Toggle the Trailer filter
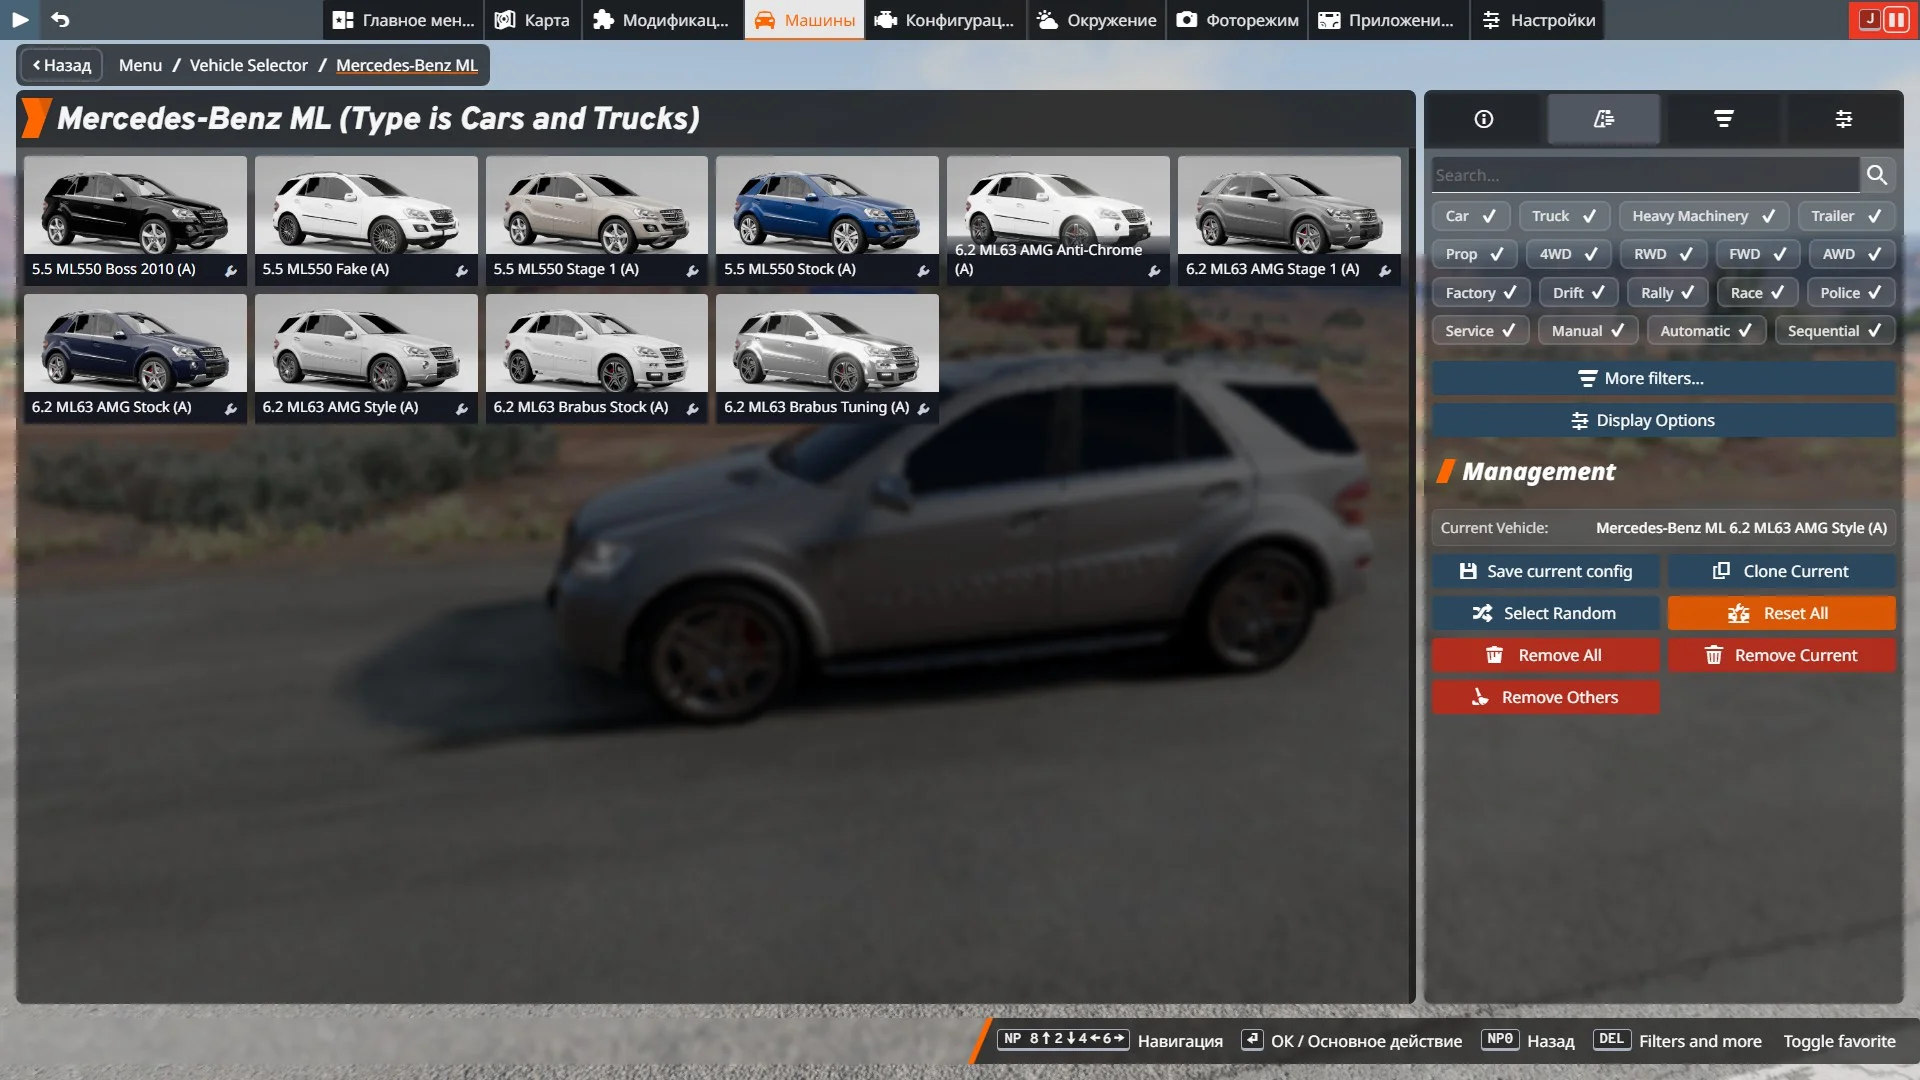 [1846, 216]
